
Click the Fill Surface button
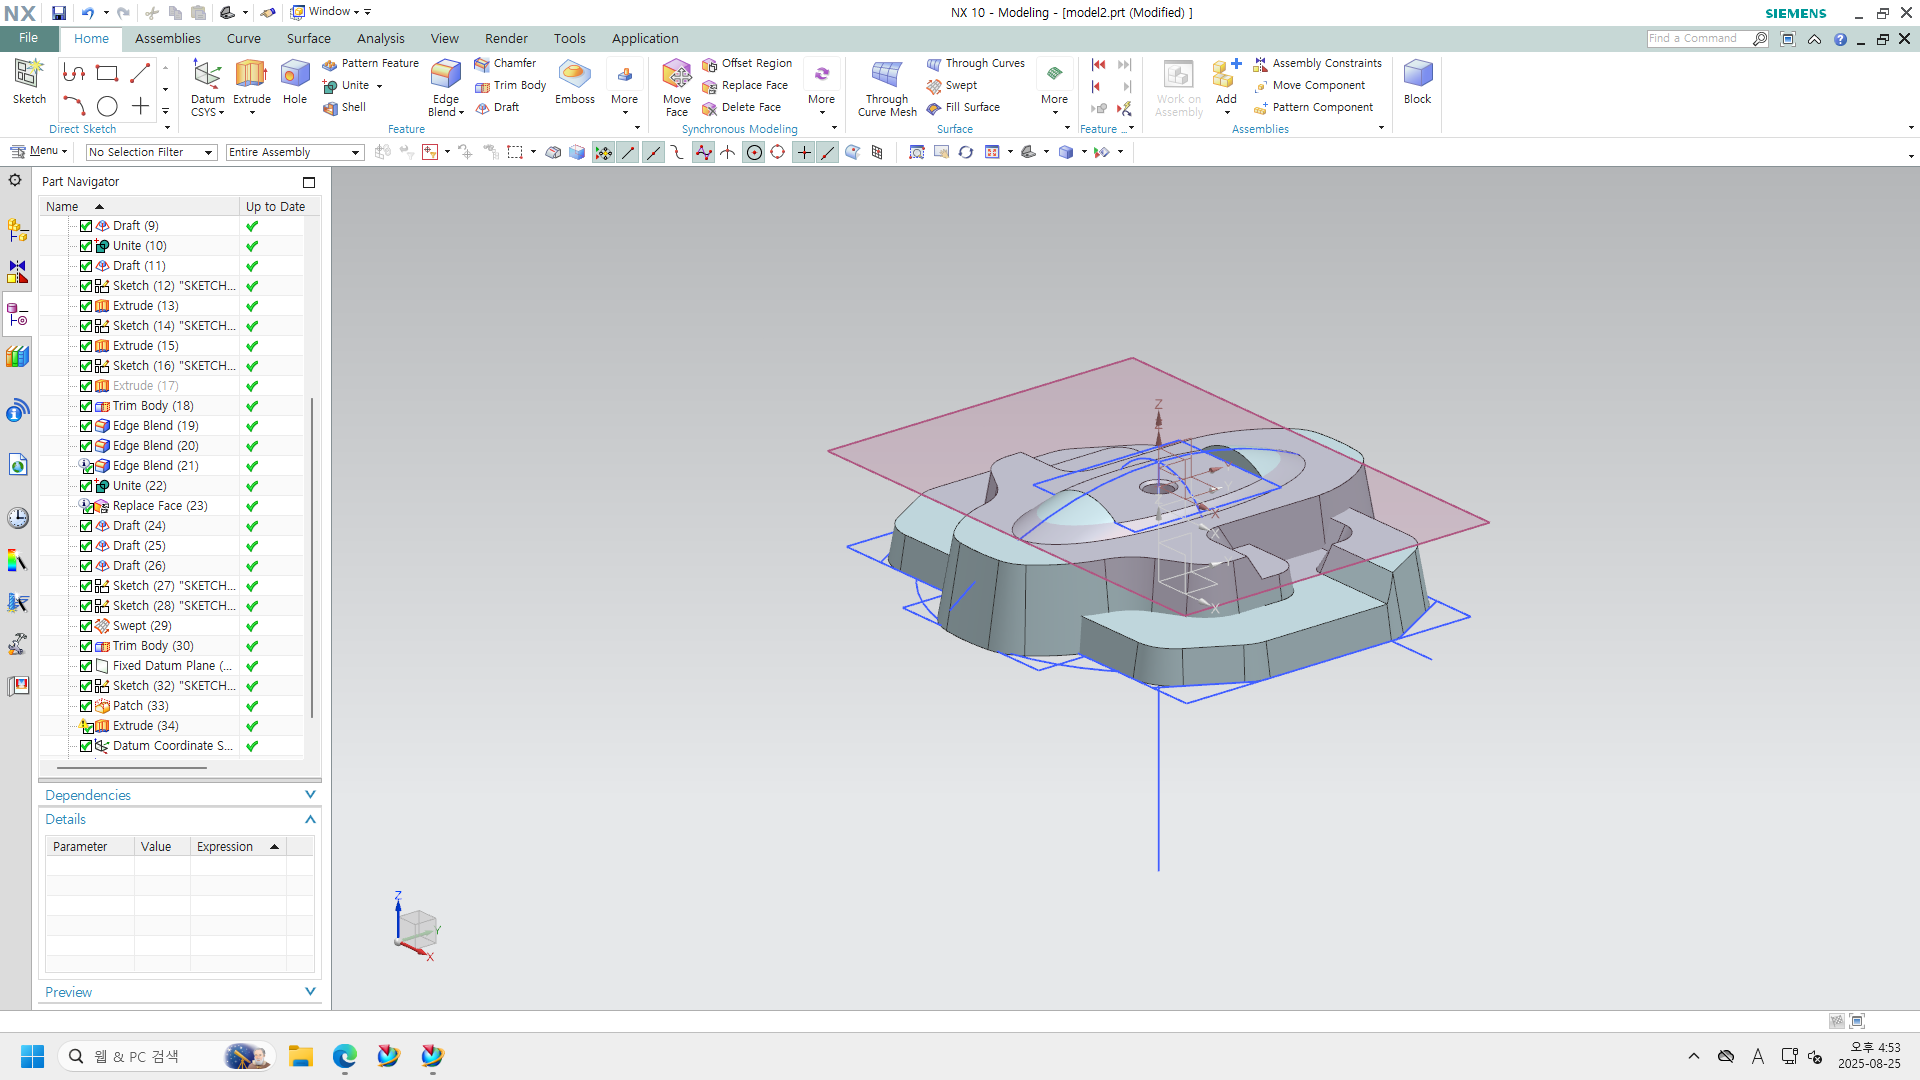[971, 107]
